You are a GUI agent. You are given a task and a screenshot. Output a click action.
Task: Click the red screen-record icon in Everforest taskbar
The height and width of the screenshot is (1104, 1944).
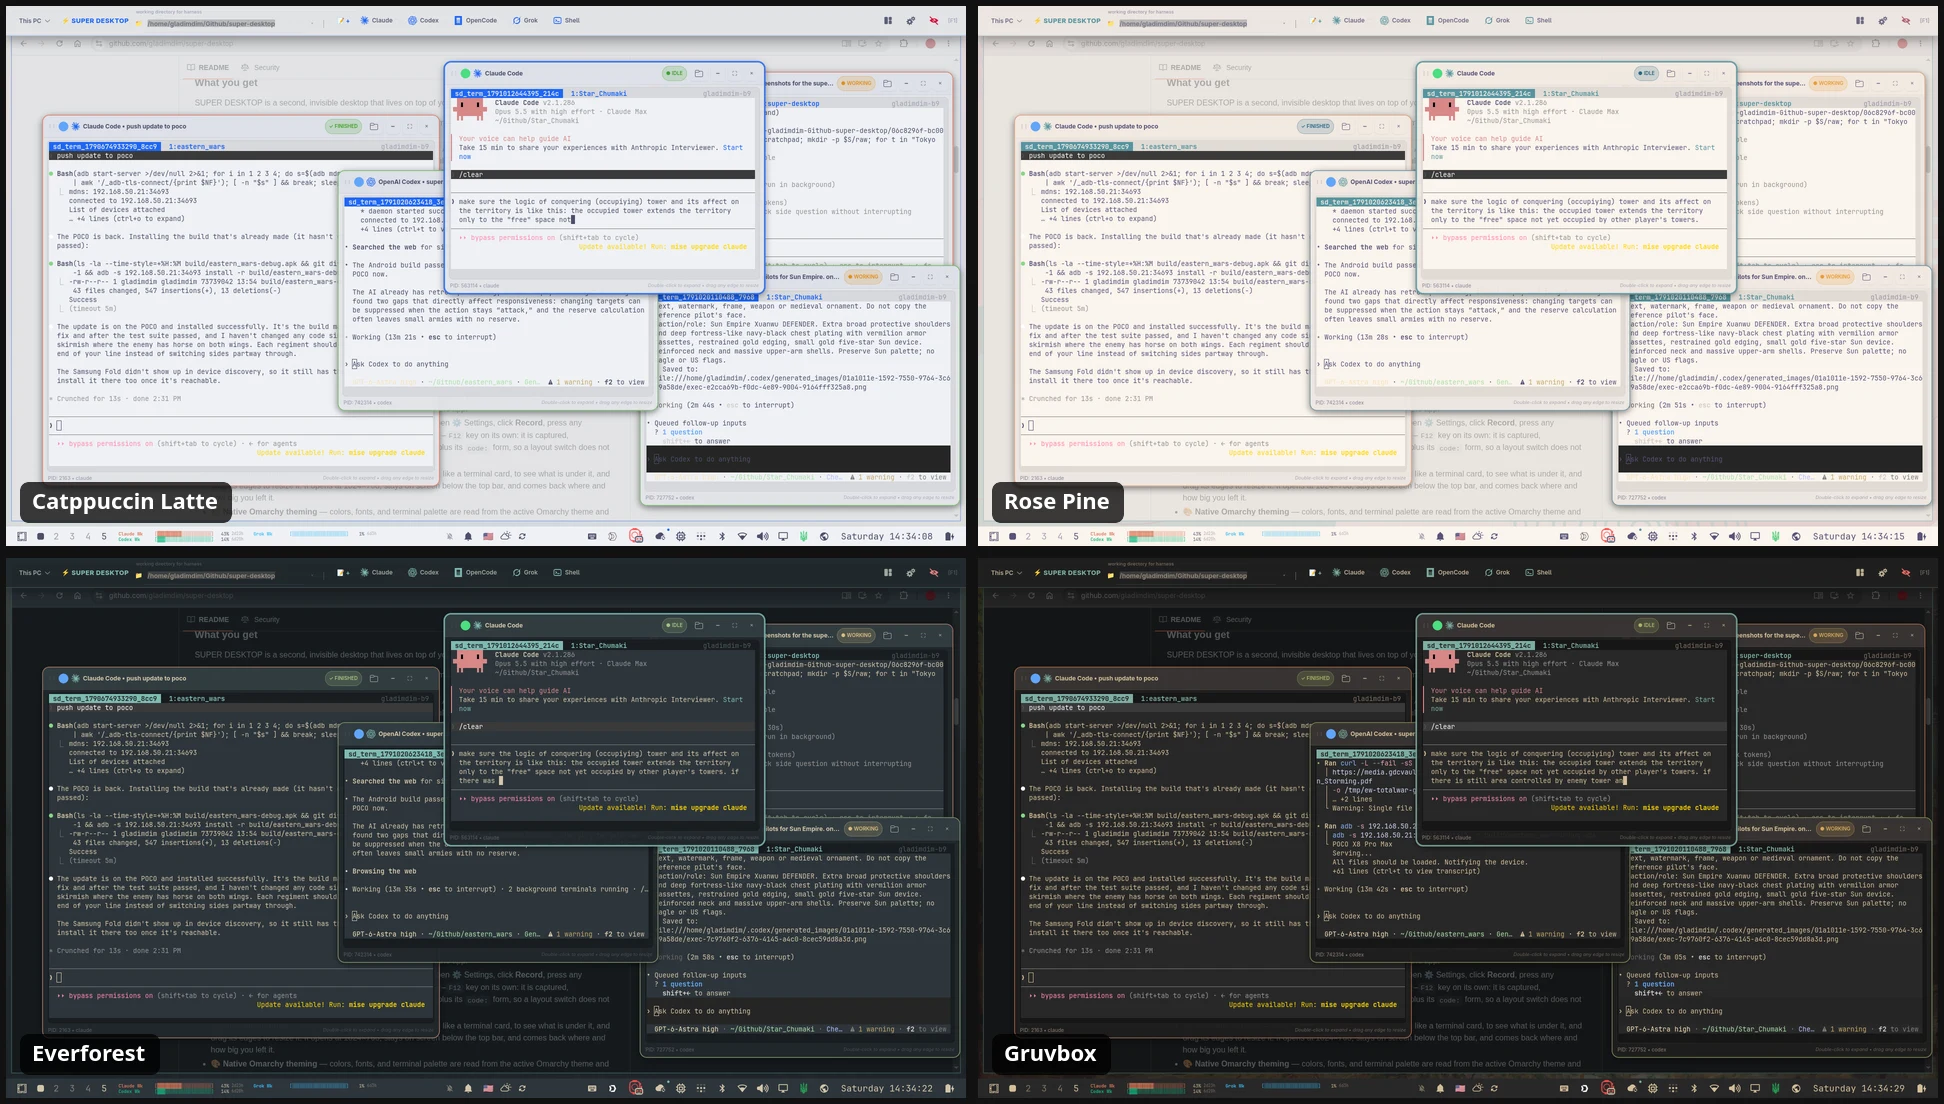click(636, 1089)
